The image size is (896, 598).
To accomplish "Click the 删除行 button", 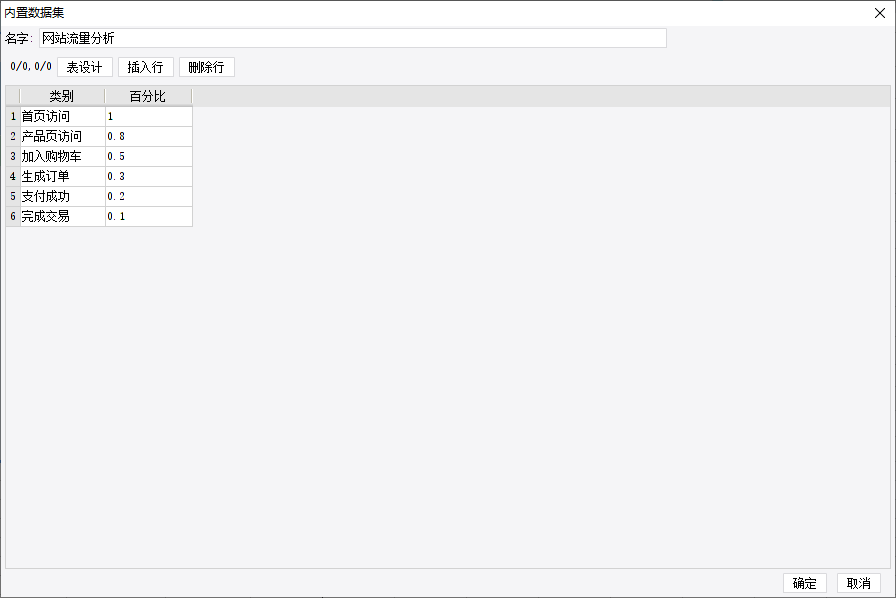I will point(206,67).
